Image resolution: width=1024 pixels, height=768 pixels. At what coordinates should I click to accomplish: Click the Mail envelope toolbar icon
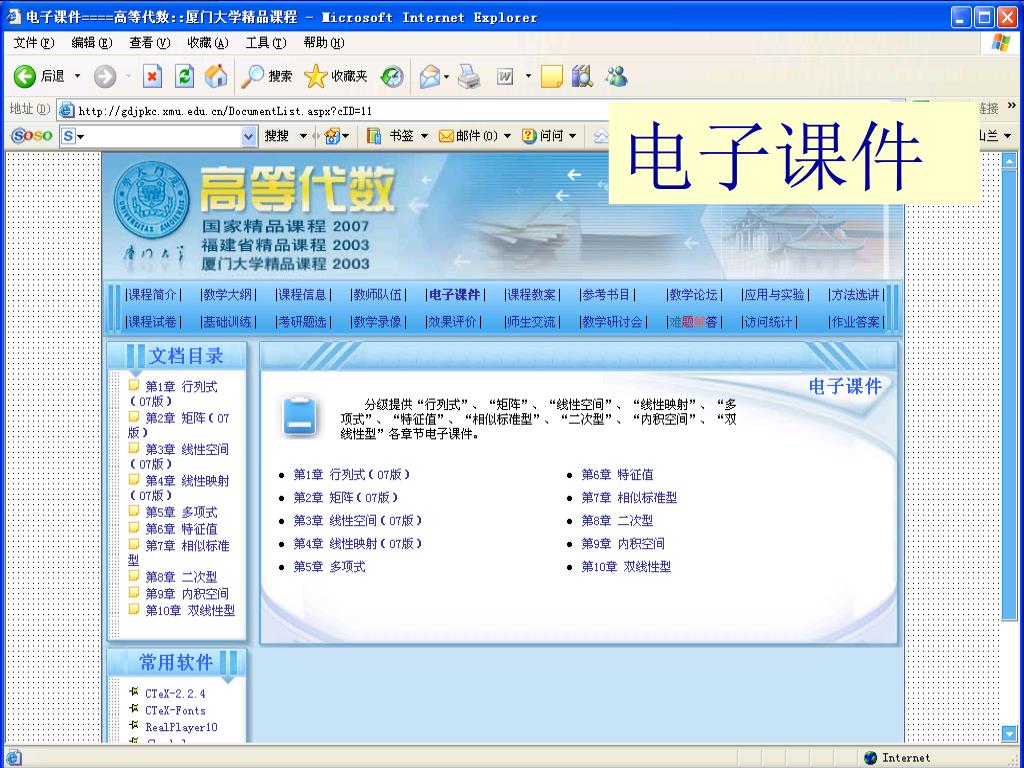point(430,77)
